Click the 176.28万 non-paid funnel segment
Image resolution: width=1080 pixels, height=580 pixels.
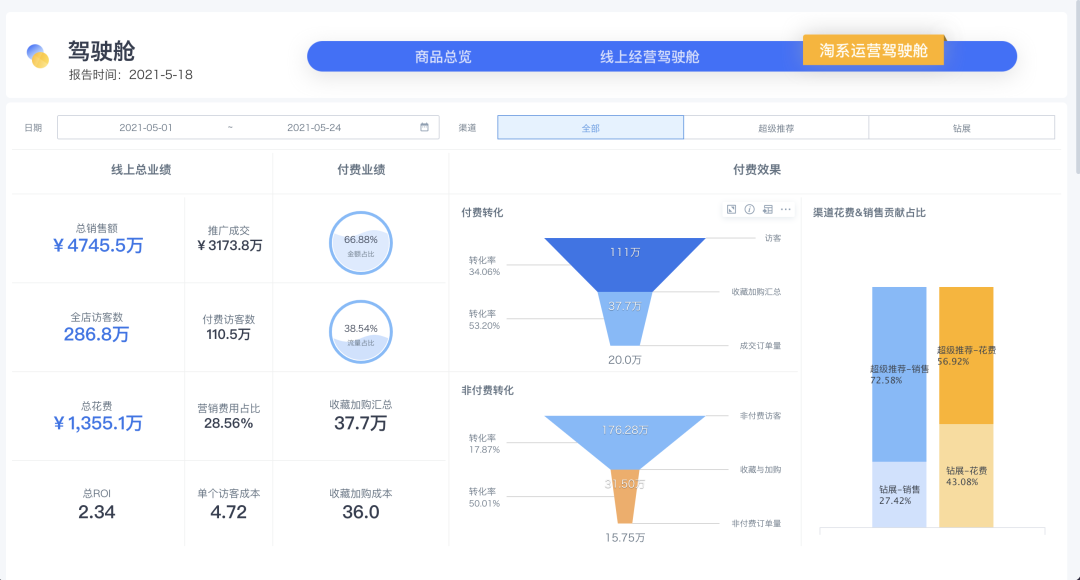(x=625, y=442)
